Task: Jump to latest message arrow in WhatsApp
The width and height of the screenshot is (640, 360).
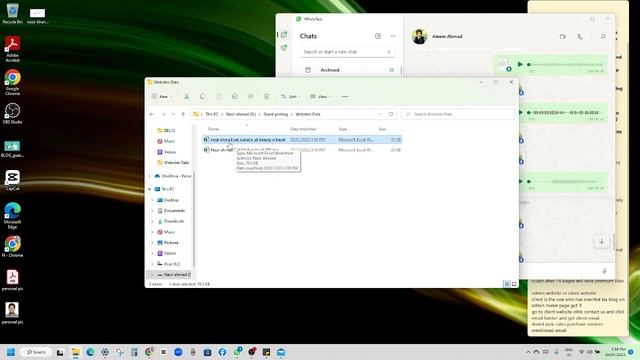Action: [x=602, y=241]
